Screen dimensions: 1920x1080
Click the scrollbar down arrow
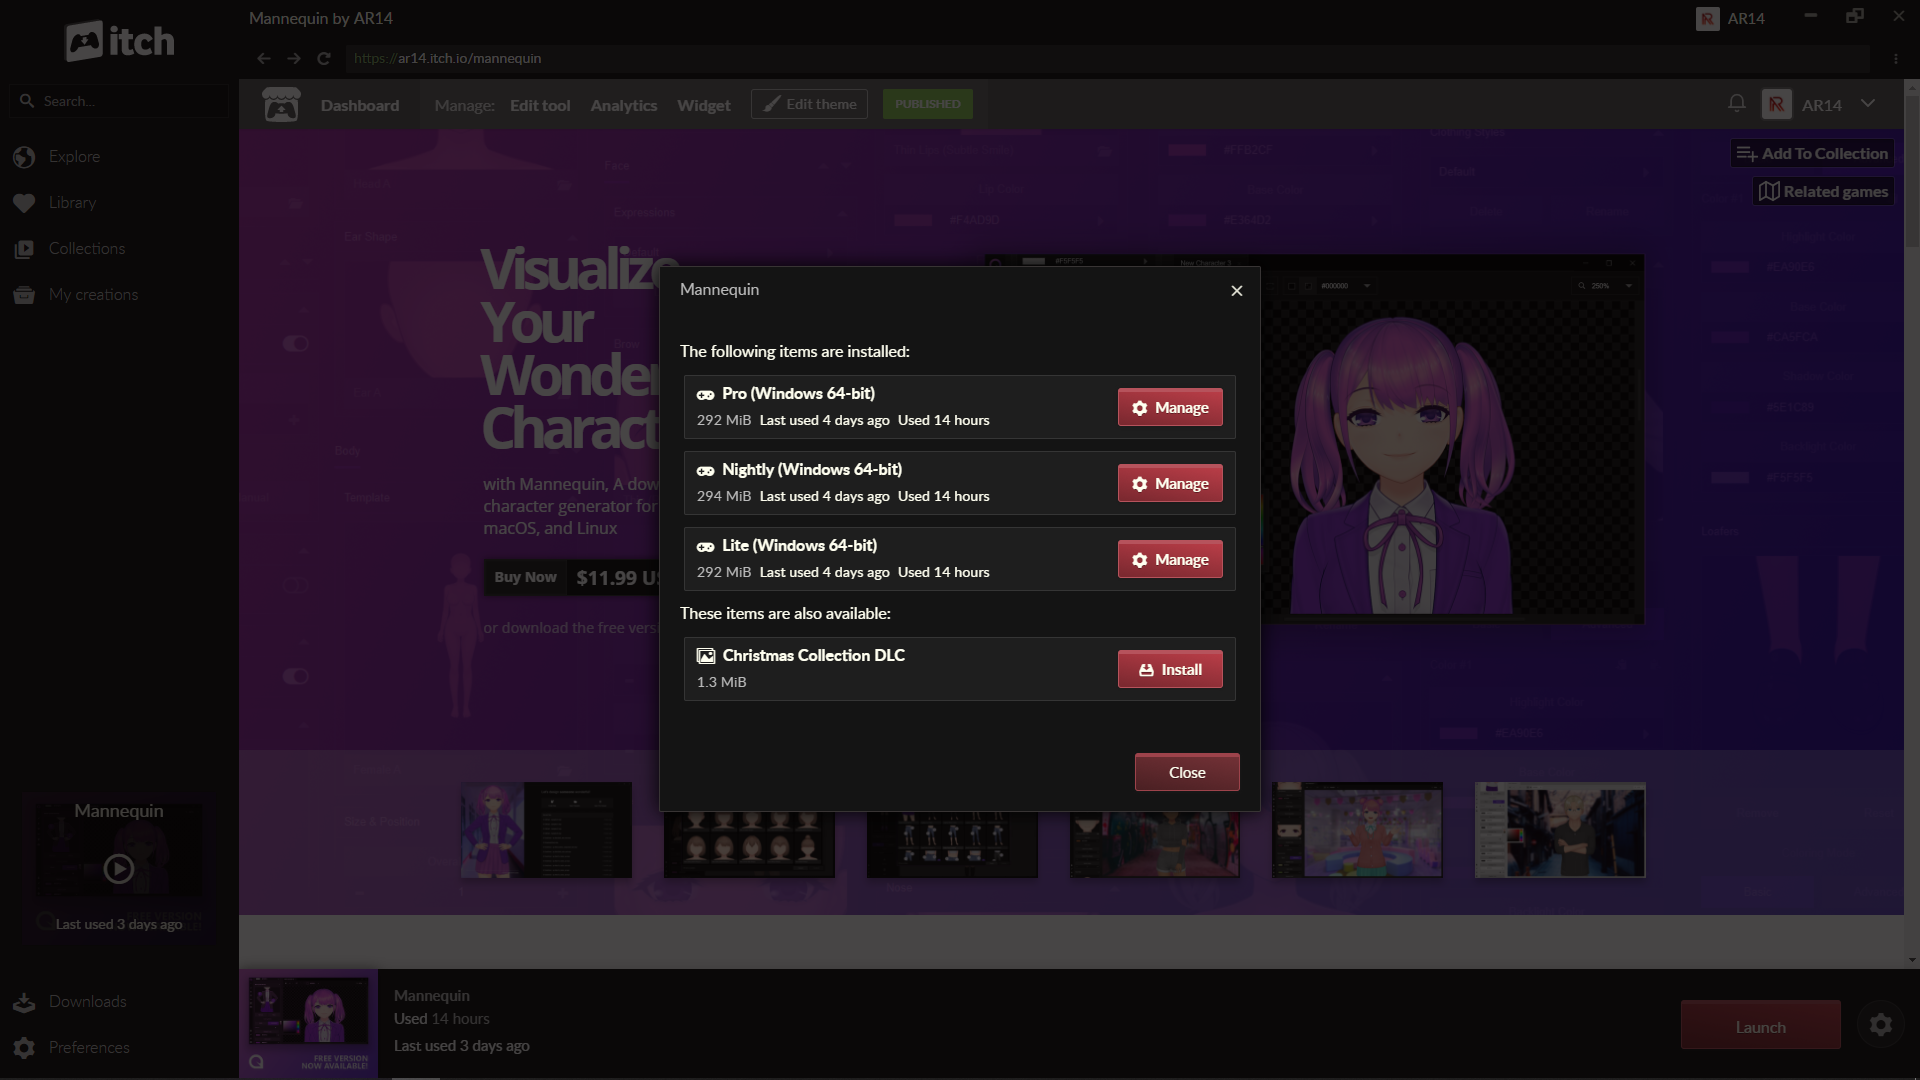1912,960
